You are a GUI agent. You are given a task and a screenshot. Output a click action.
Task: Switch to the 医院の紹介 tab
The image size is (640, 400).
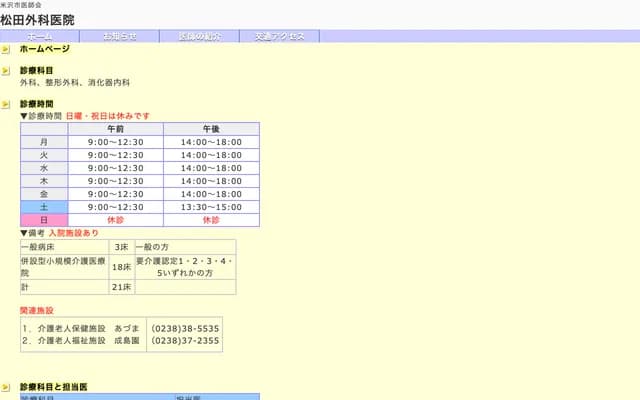point(199,36)
